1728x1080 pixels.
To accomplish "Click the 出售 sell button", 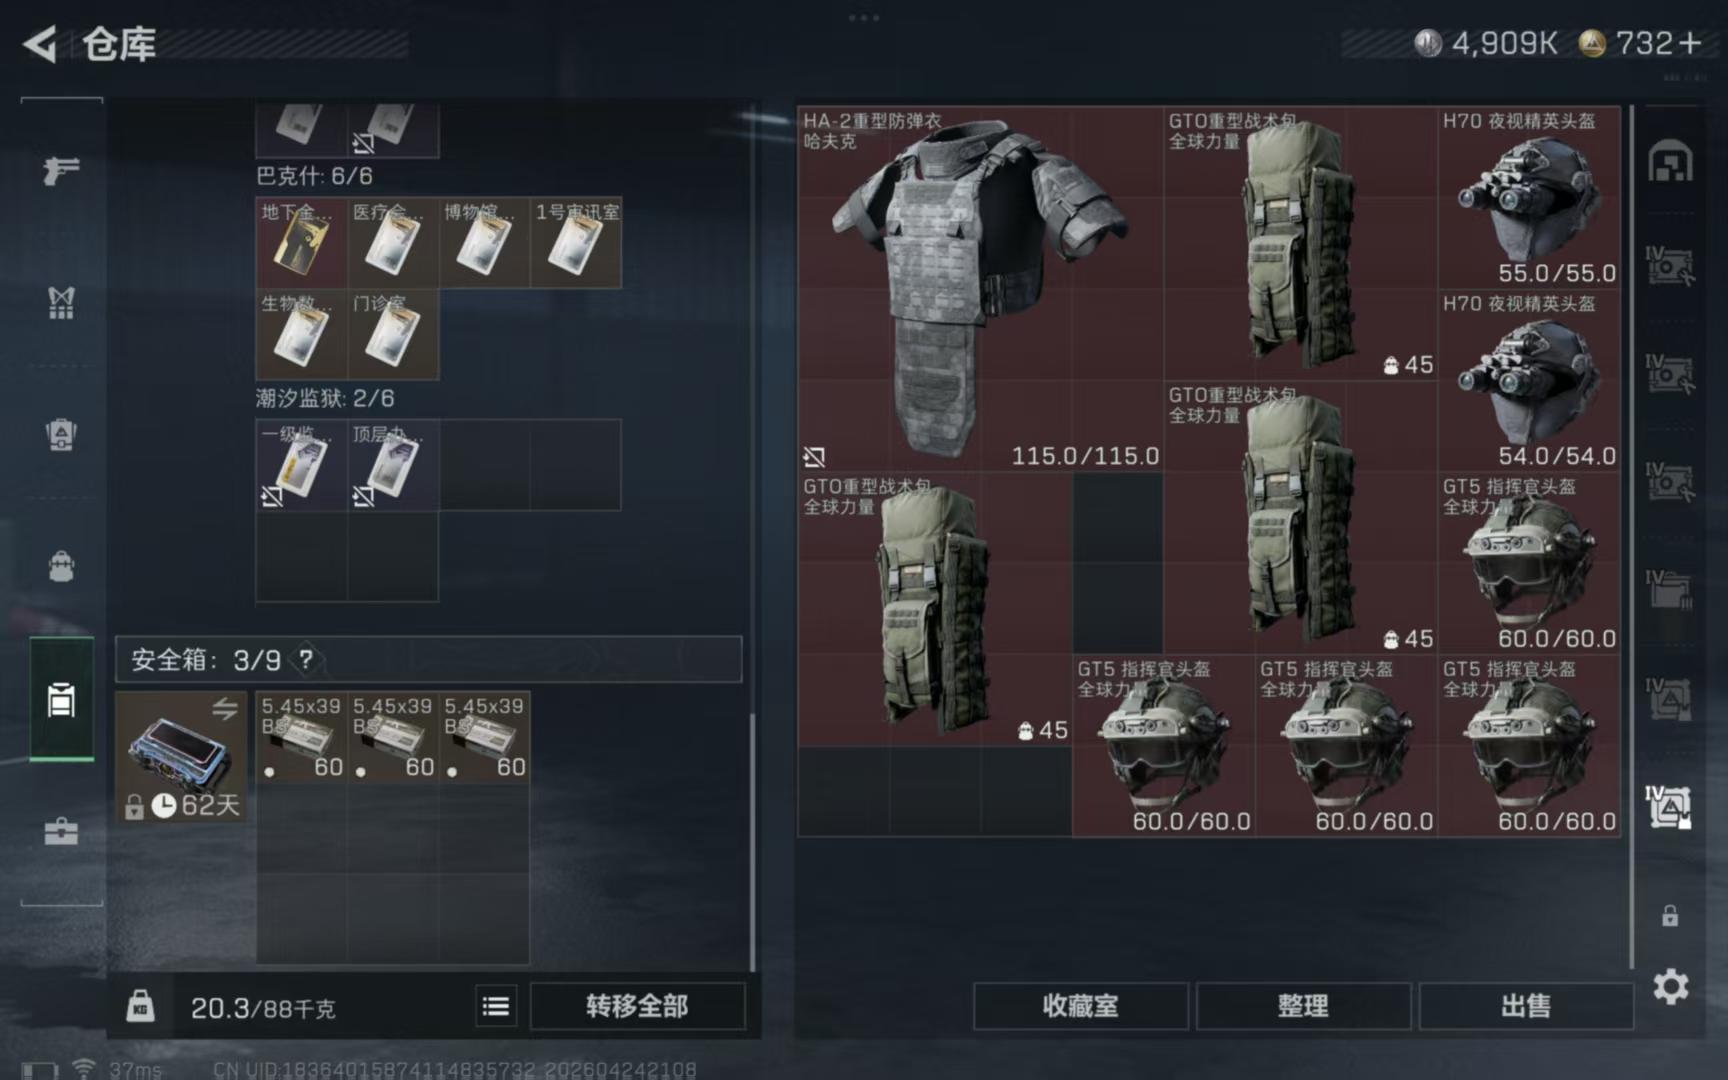I will point(1526,1006).
